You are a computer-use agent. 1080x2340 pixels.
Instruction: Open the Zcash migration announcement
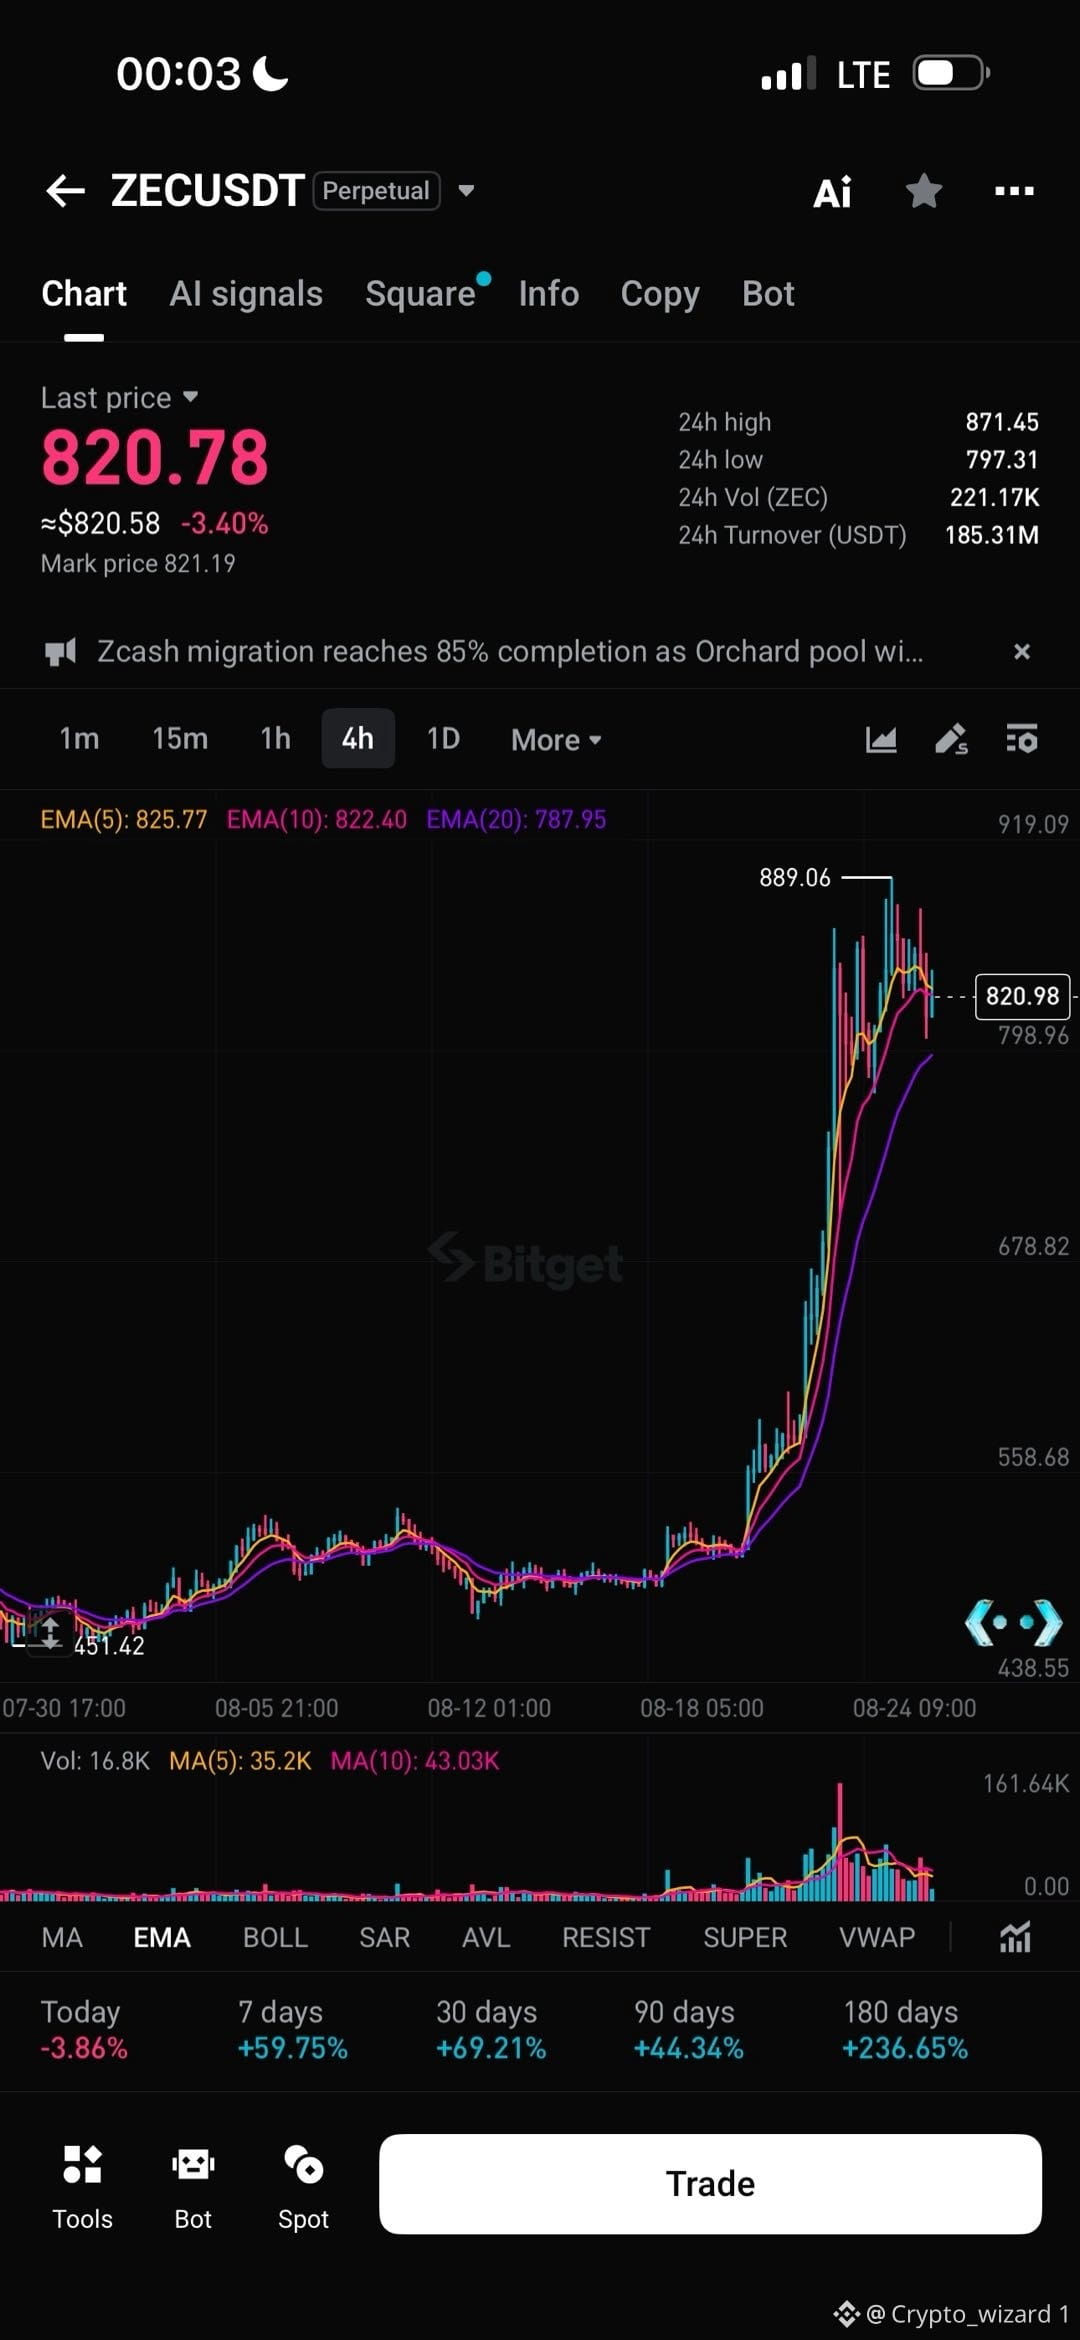pos(510,652)
